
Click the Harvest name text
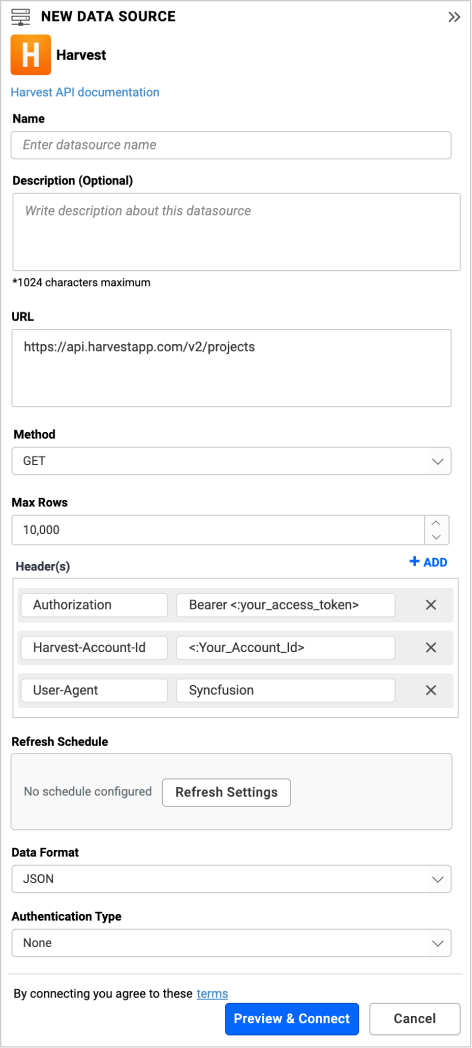82,55
